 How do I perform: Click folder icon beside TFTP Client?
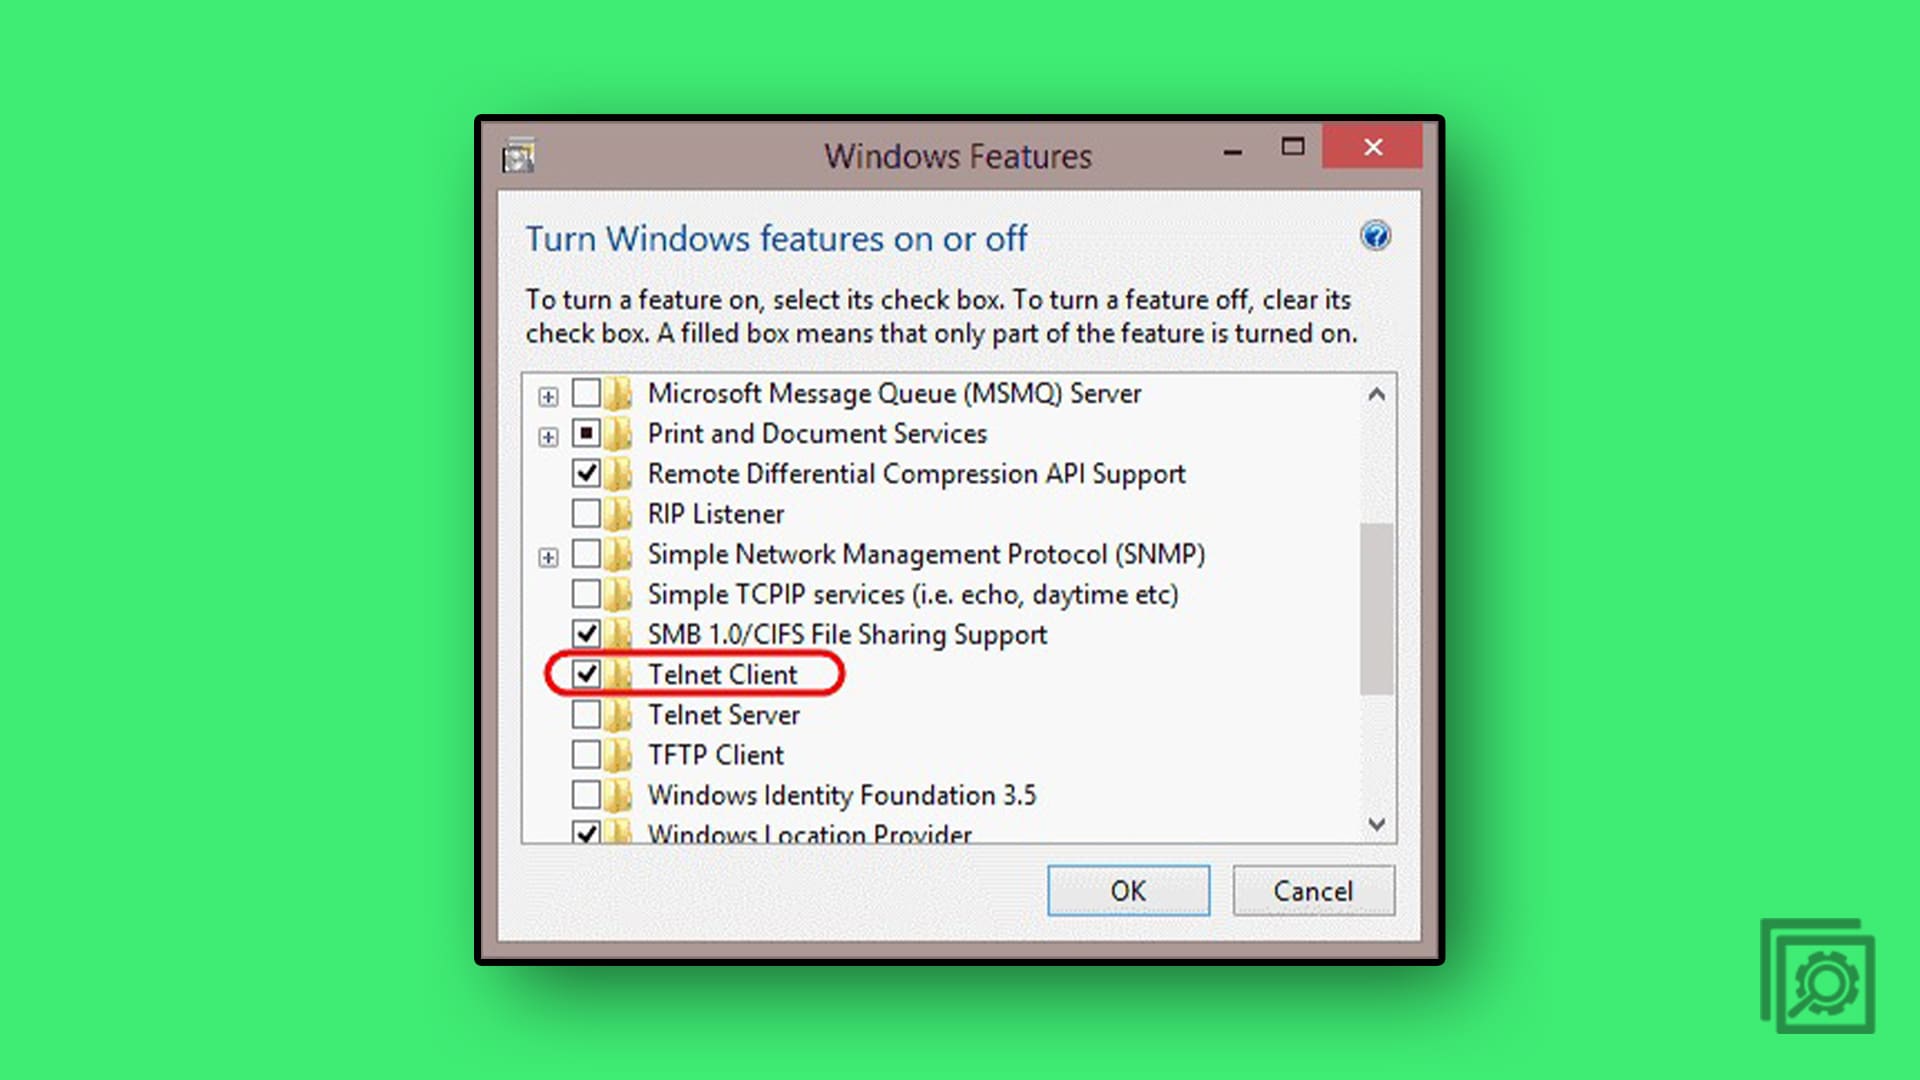click(619, 755)
